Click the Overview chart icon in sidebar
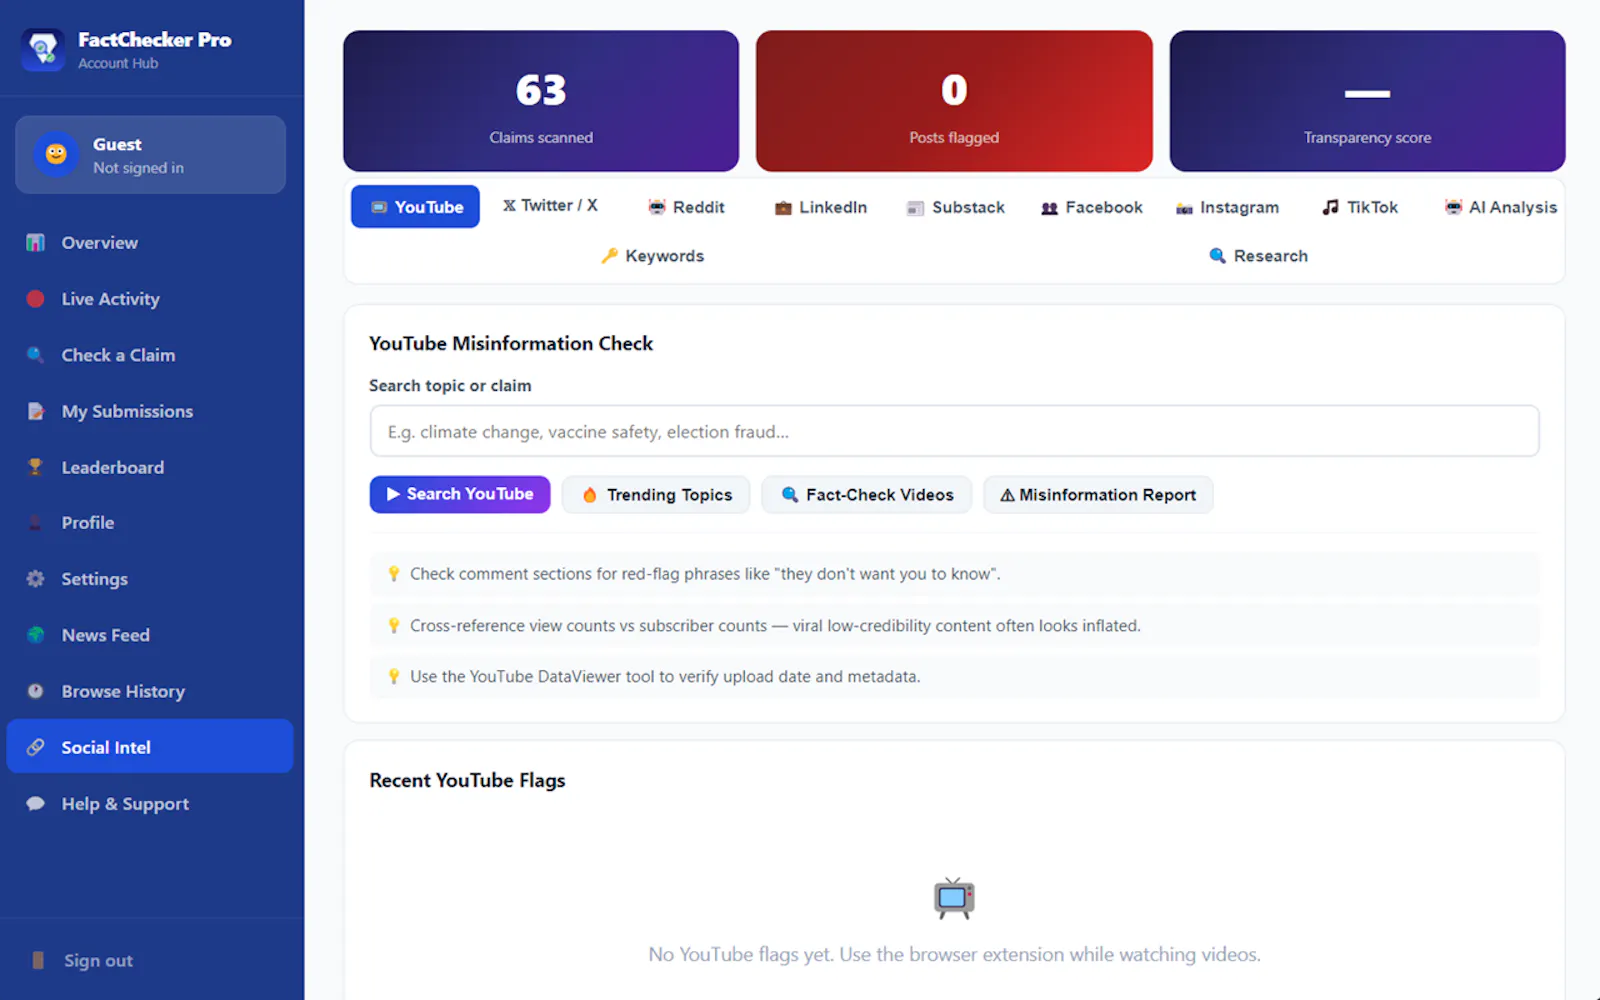Image resolution: width=1600 pixels, height=1000 pixels. click(36, 243)
